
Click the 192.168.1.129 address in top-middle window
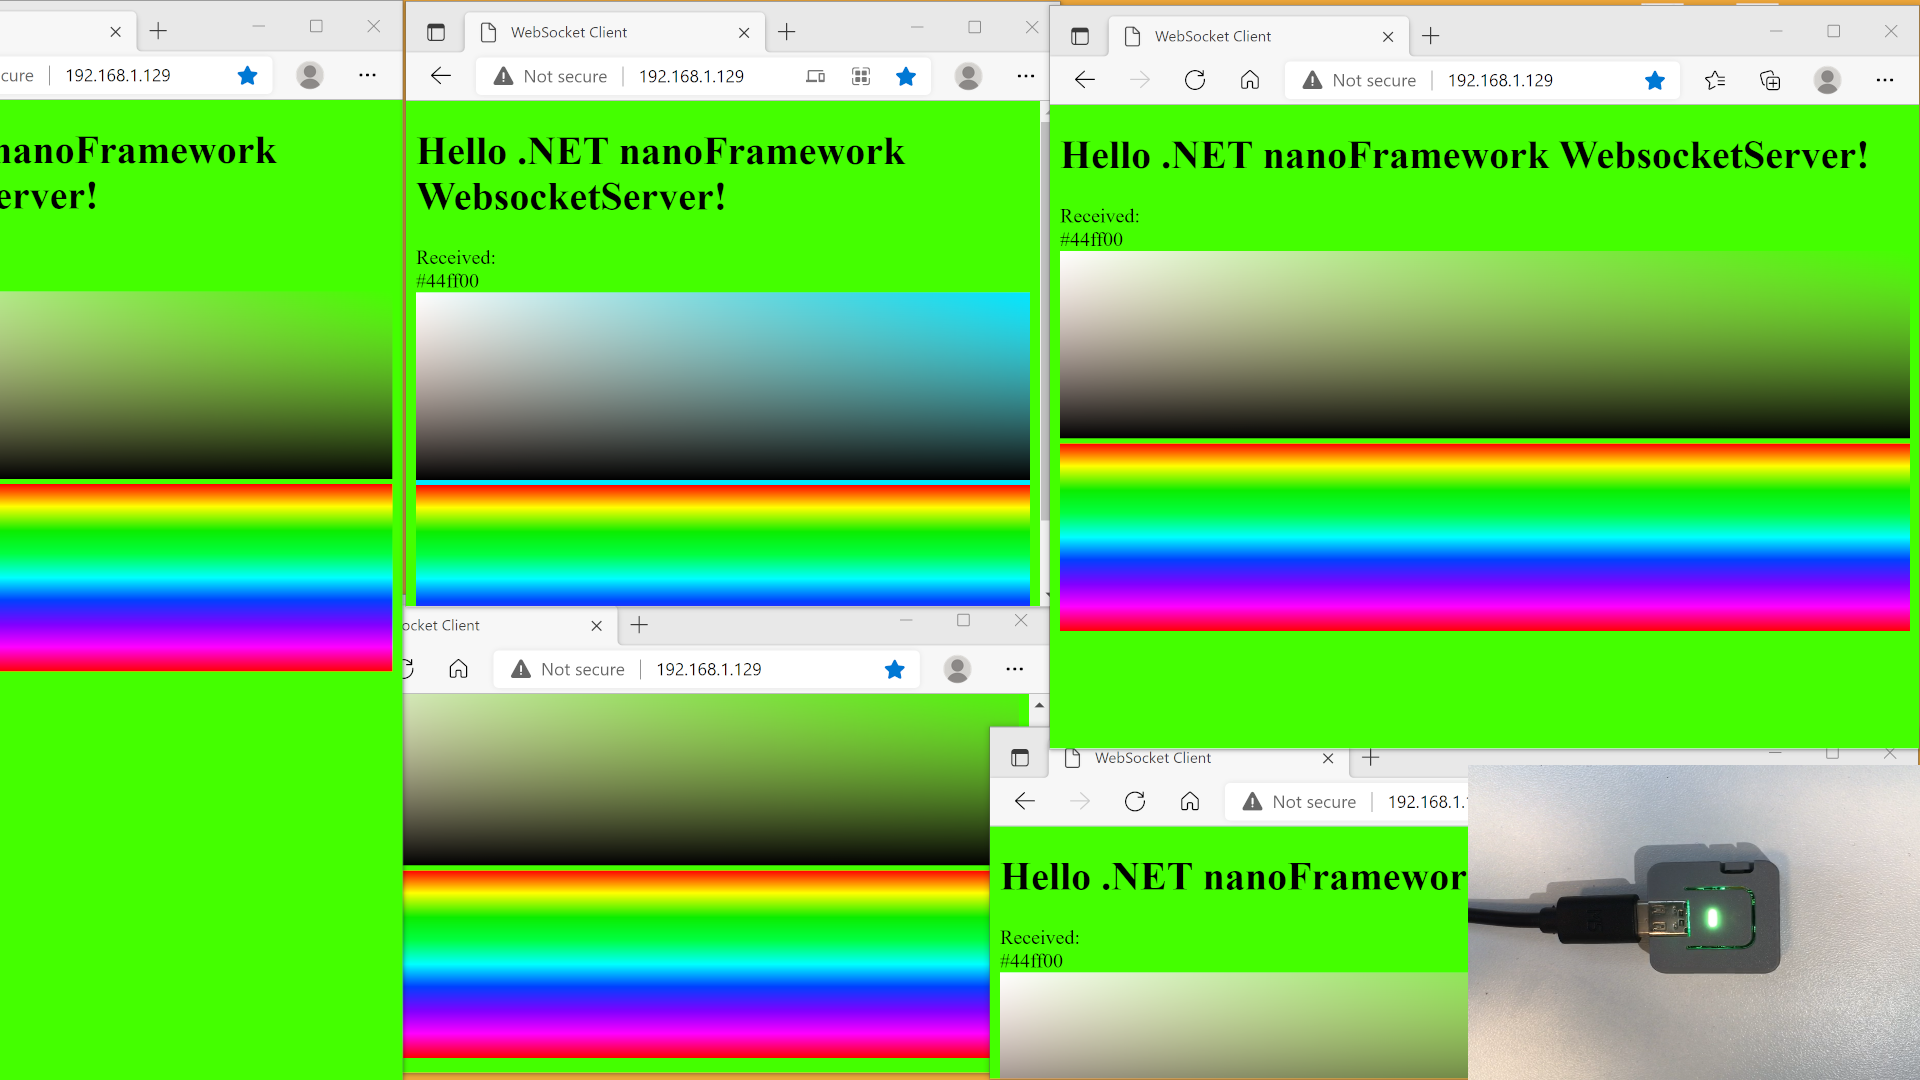click(691, 76)
